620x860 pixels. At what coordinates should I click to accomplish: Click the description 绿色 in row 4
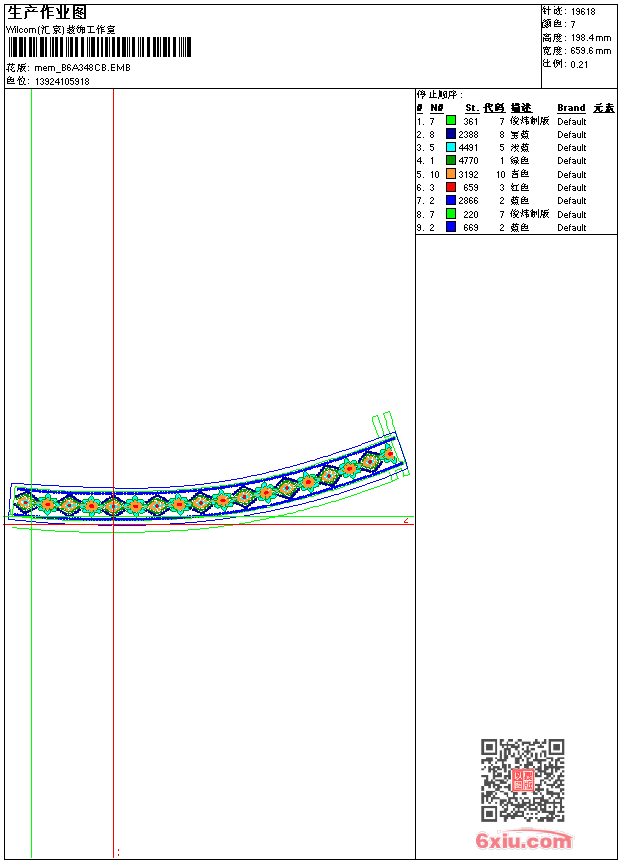click(x=520, y=161)
